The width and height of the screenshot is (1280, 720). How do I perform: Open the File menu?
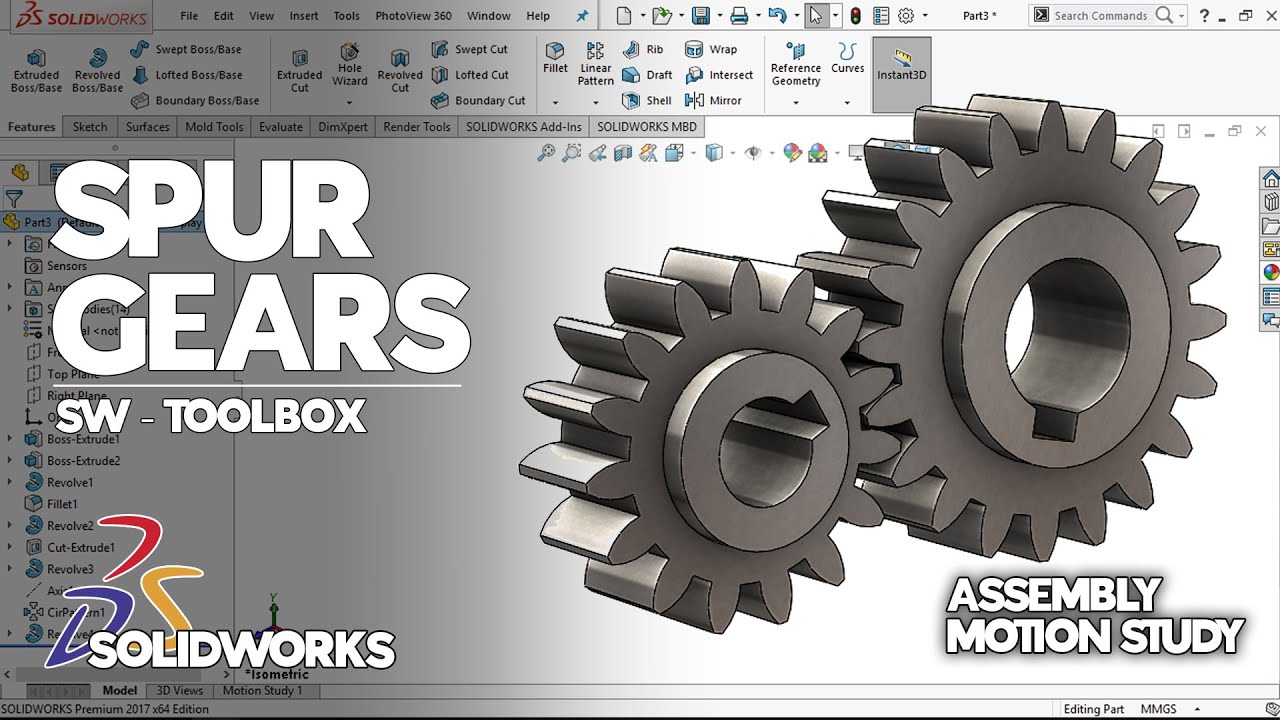(x=189, y=16)
